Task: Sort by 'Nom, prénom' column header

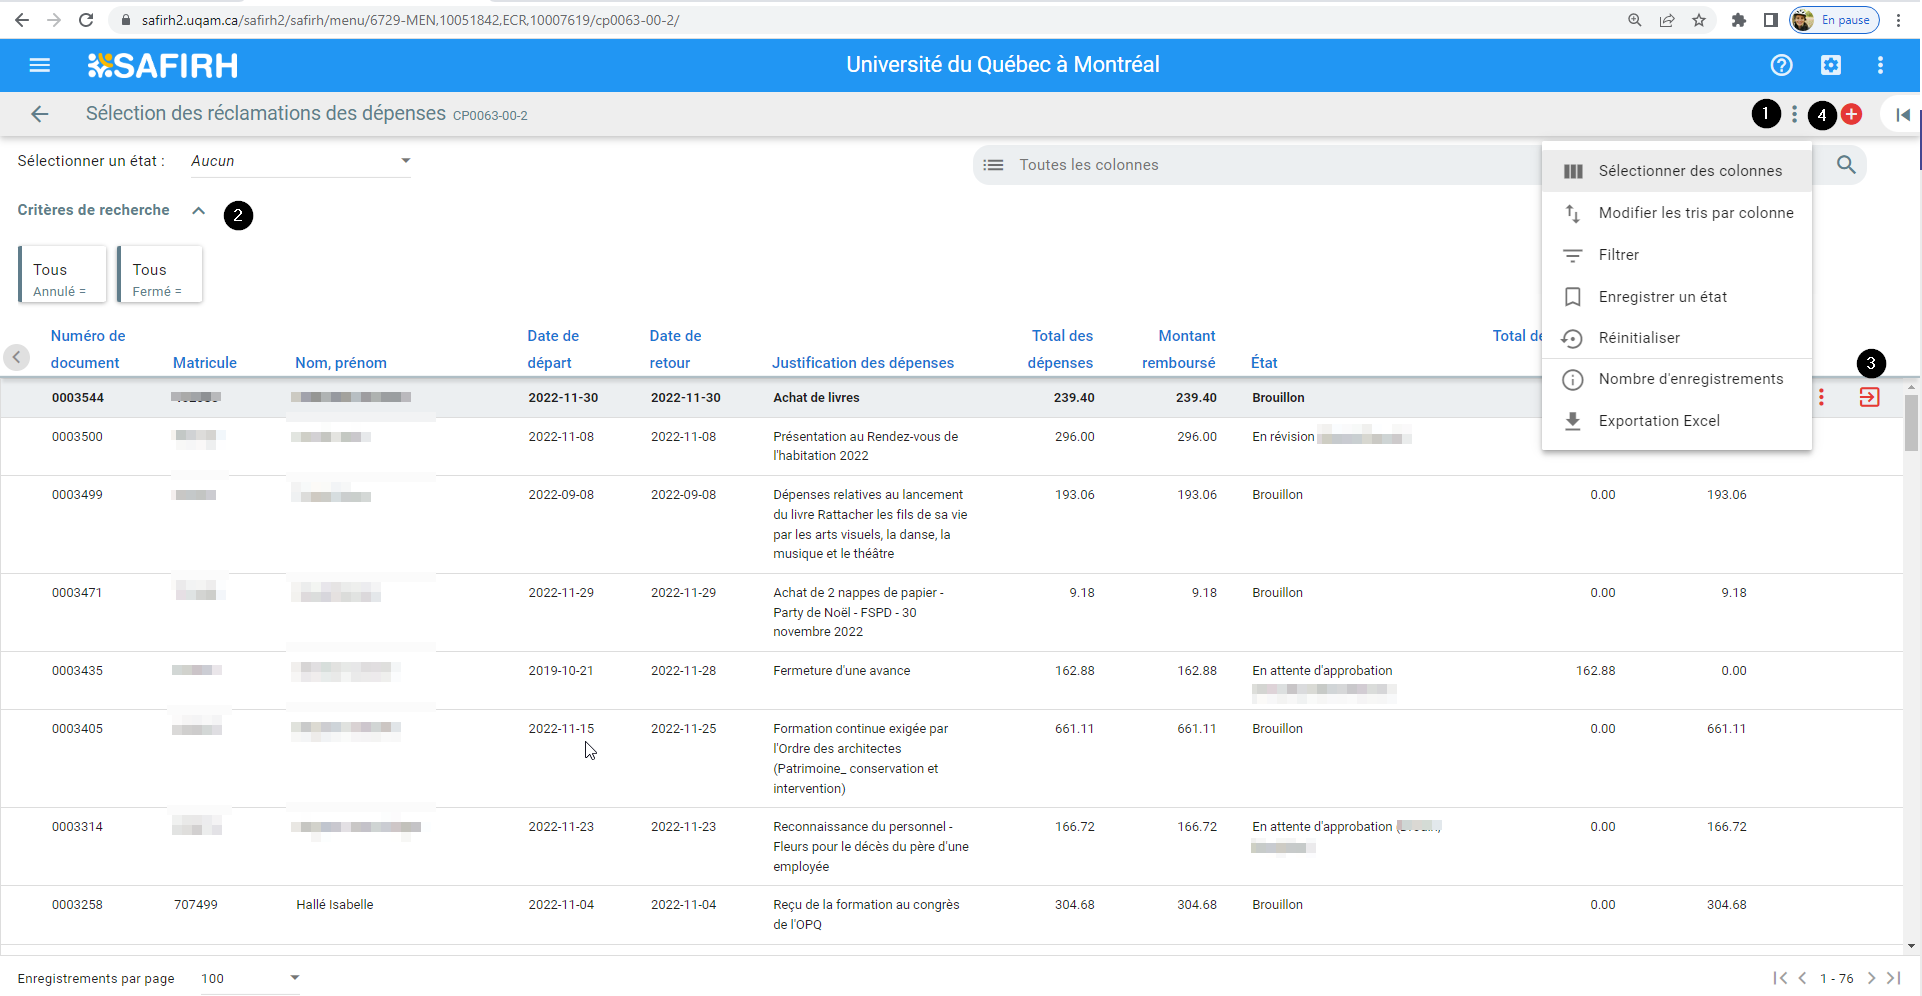Action: click(x=341, y=363)
